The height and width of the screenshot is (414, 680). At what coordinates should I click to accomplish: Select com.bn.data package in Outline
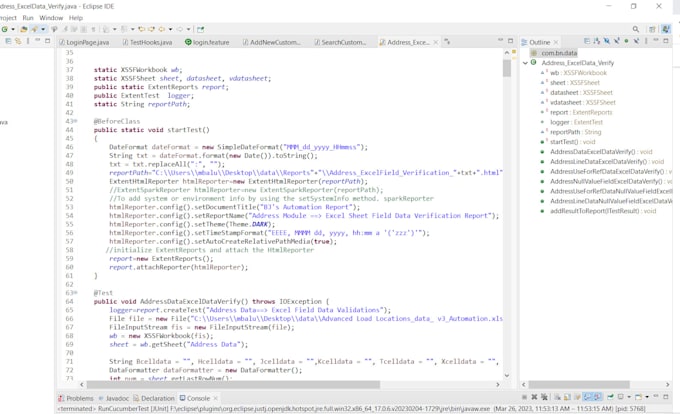click(x=559, y=52)
